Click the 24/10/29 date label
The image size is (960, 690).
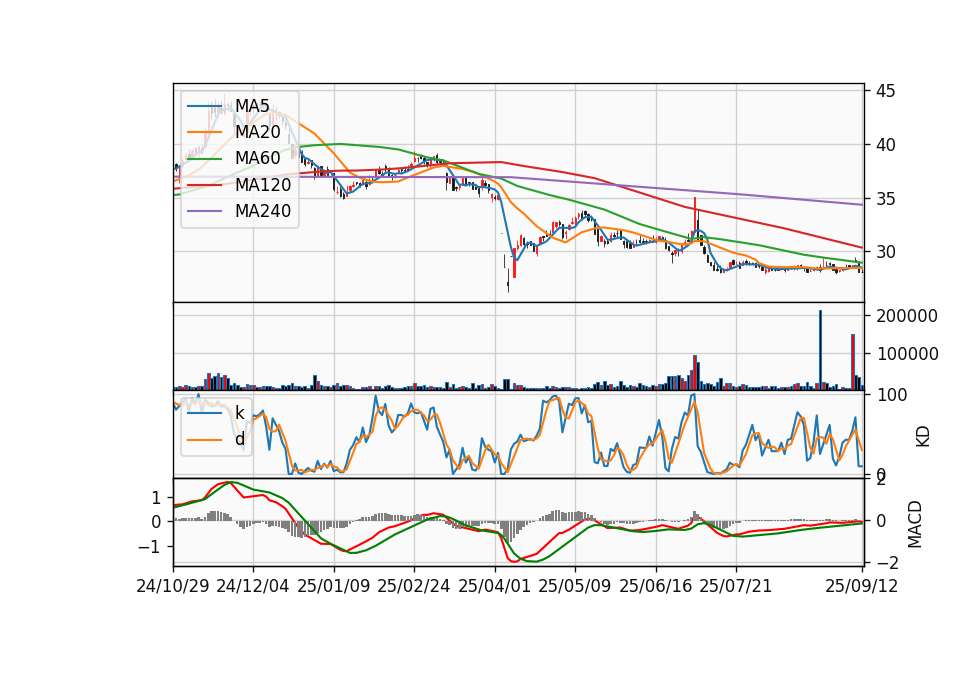(x=173, y=586)
